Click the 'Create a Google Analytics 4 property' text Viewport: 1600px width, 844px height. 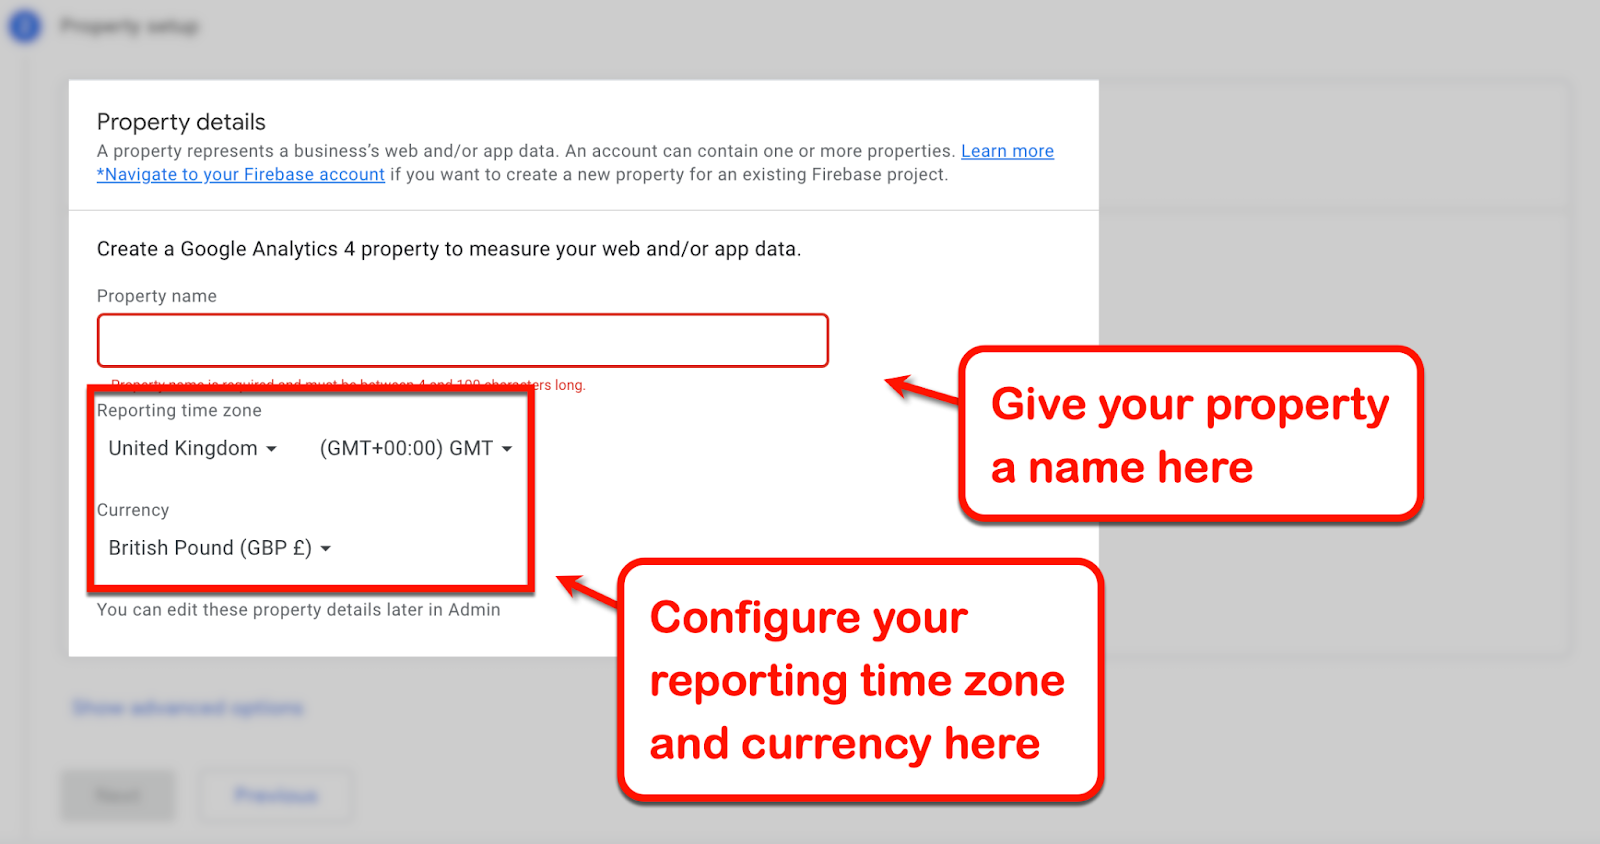[x=449, y=249]
